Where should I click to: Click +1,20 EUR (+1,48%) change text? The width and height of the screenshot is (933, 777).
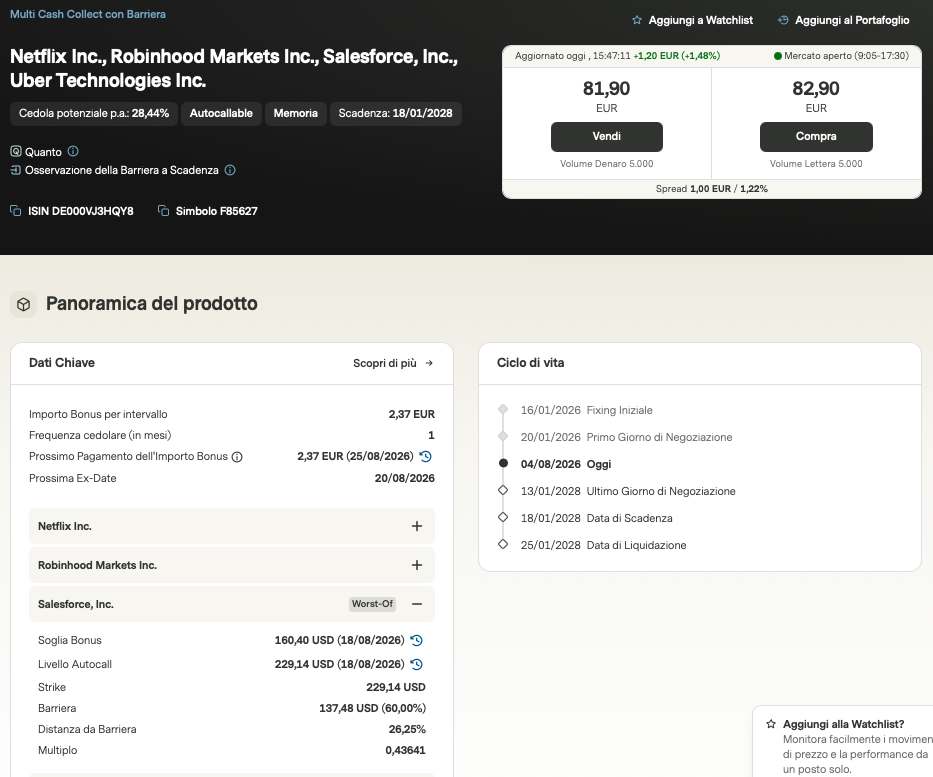tap(677, 56)
